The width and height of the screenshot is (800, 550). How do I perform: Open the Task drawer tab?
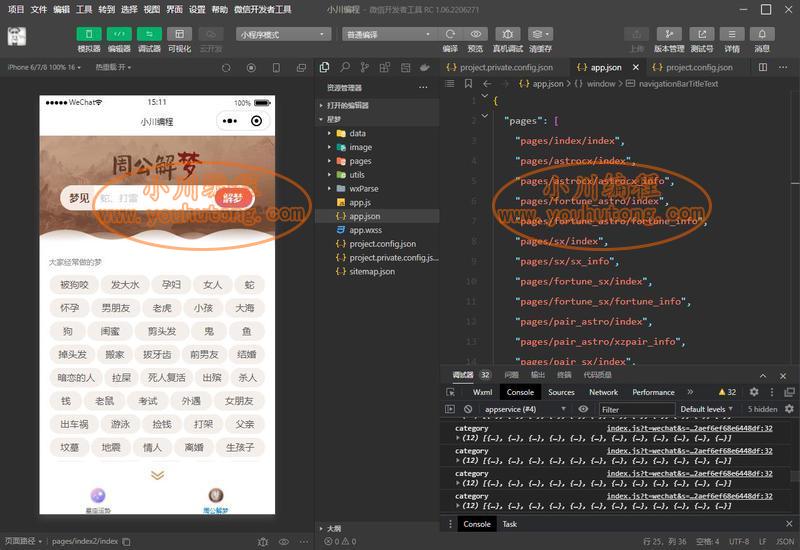pyautogui.click(x=509, y=524)
